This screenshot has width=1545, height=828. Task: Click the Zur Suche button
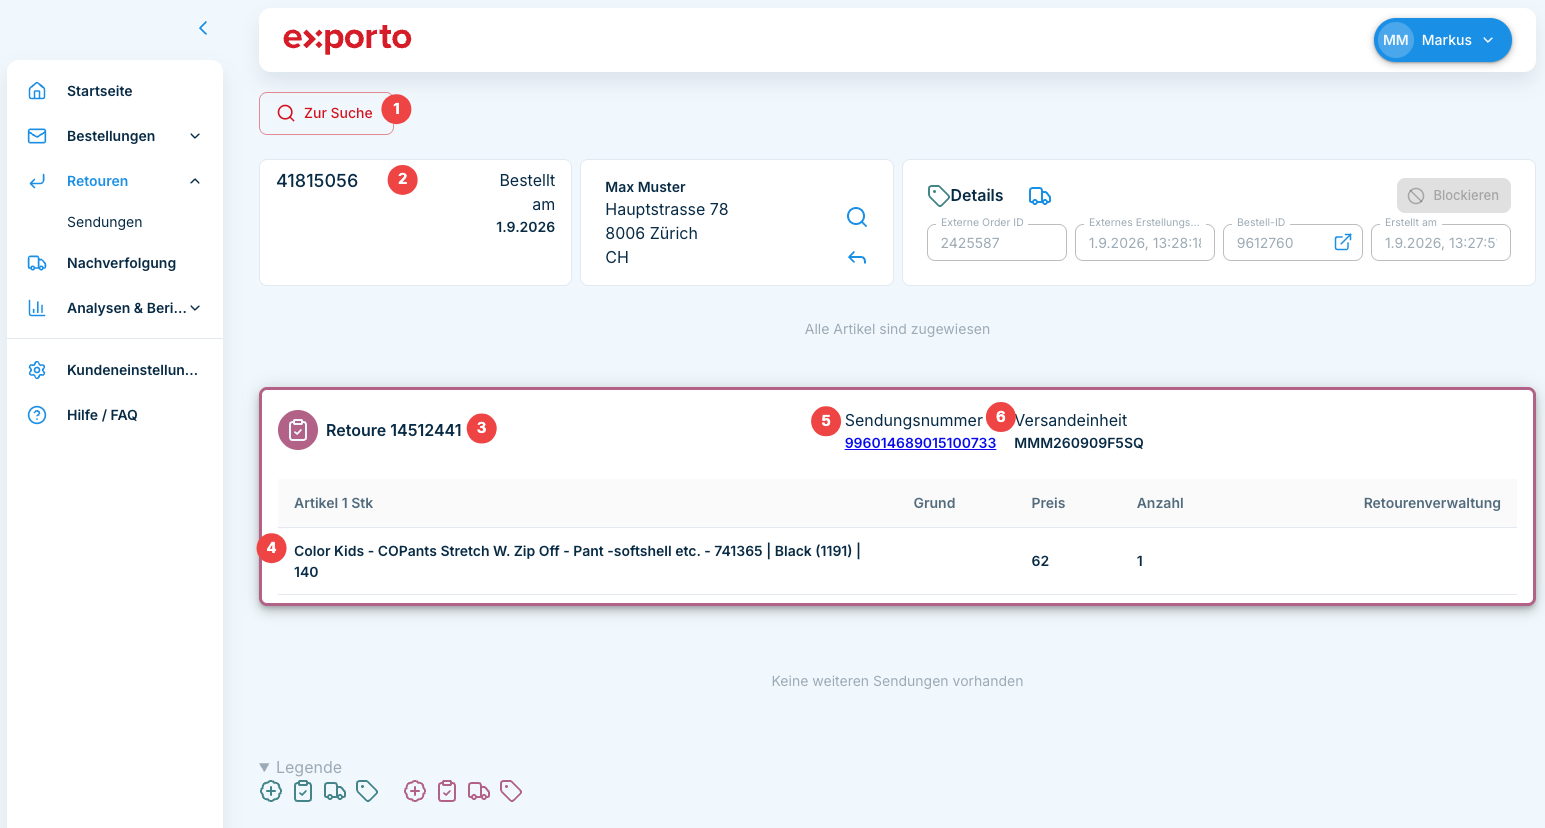tap(326, 113)
